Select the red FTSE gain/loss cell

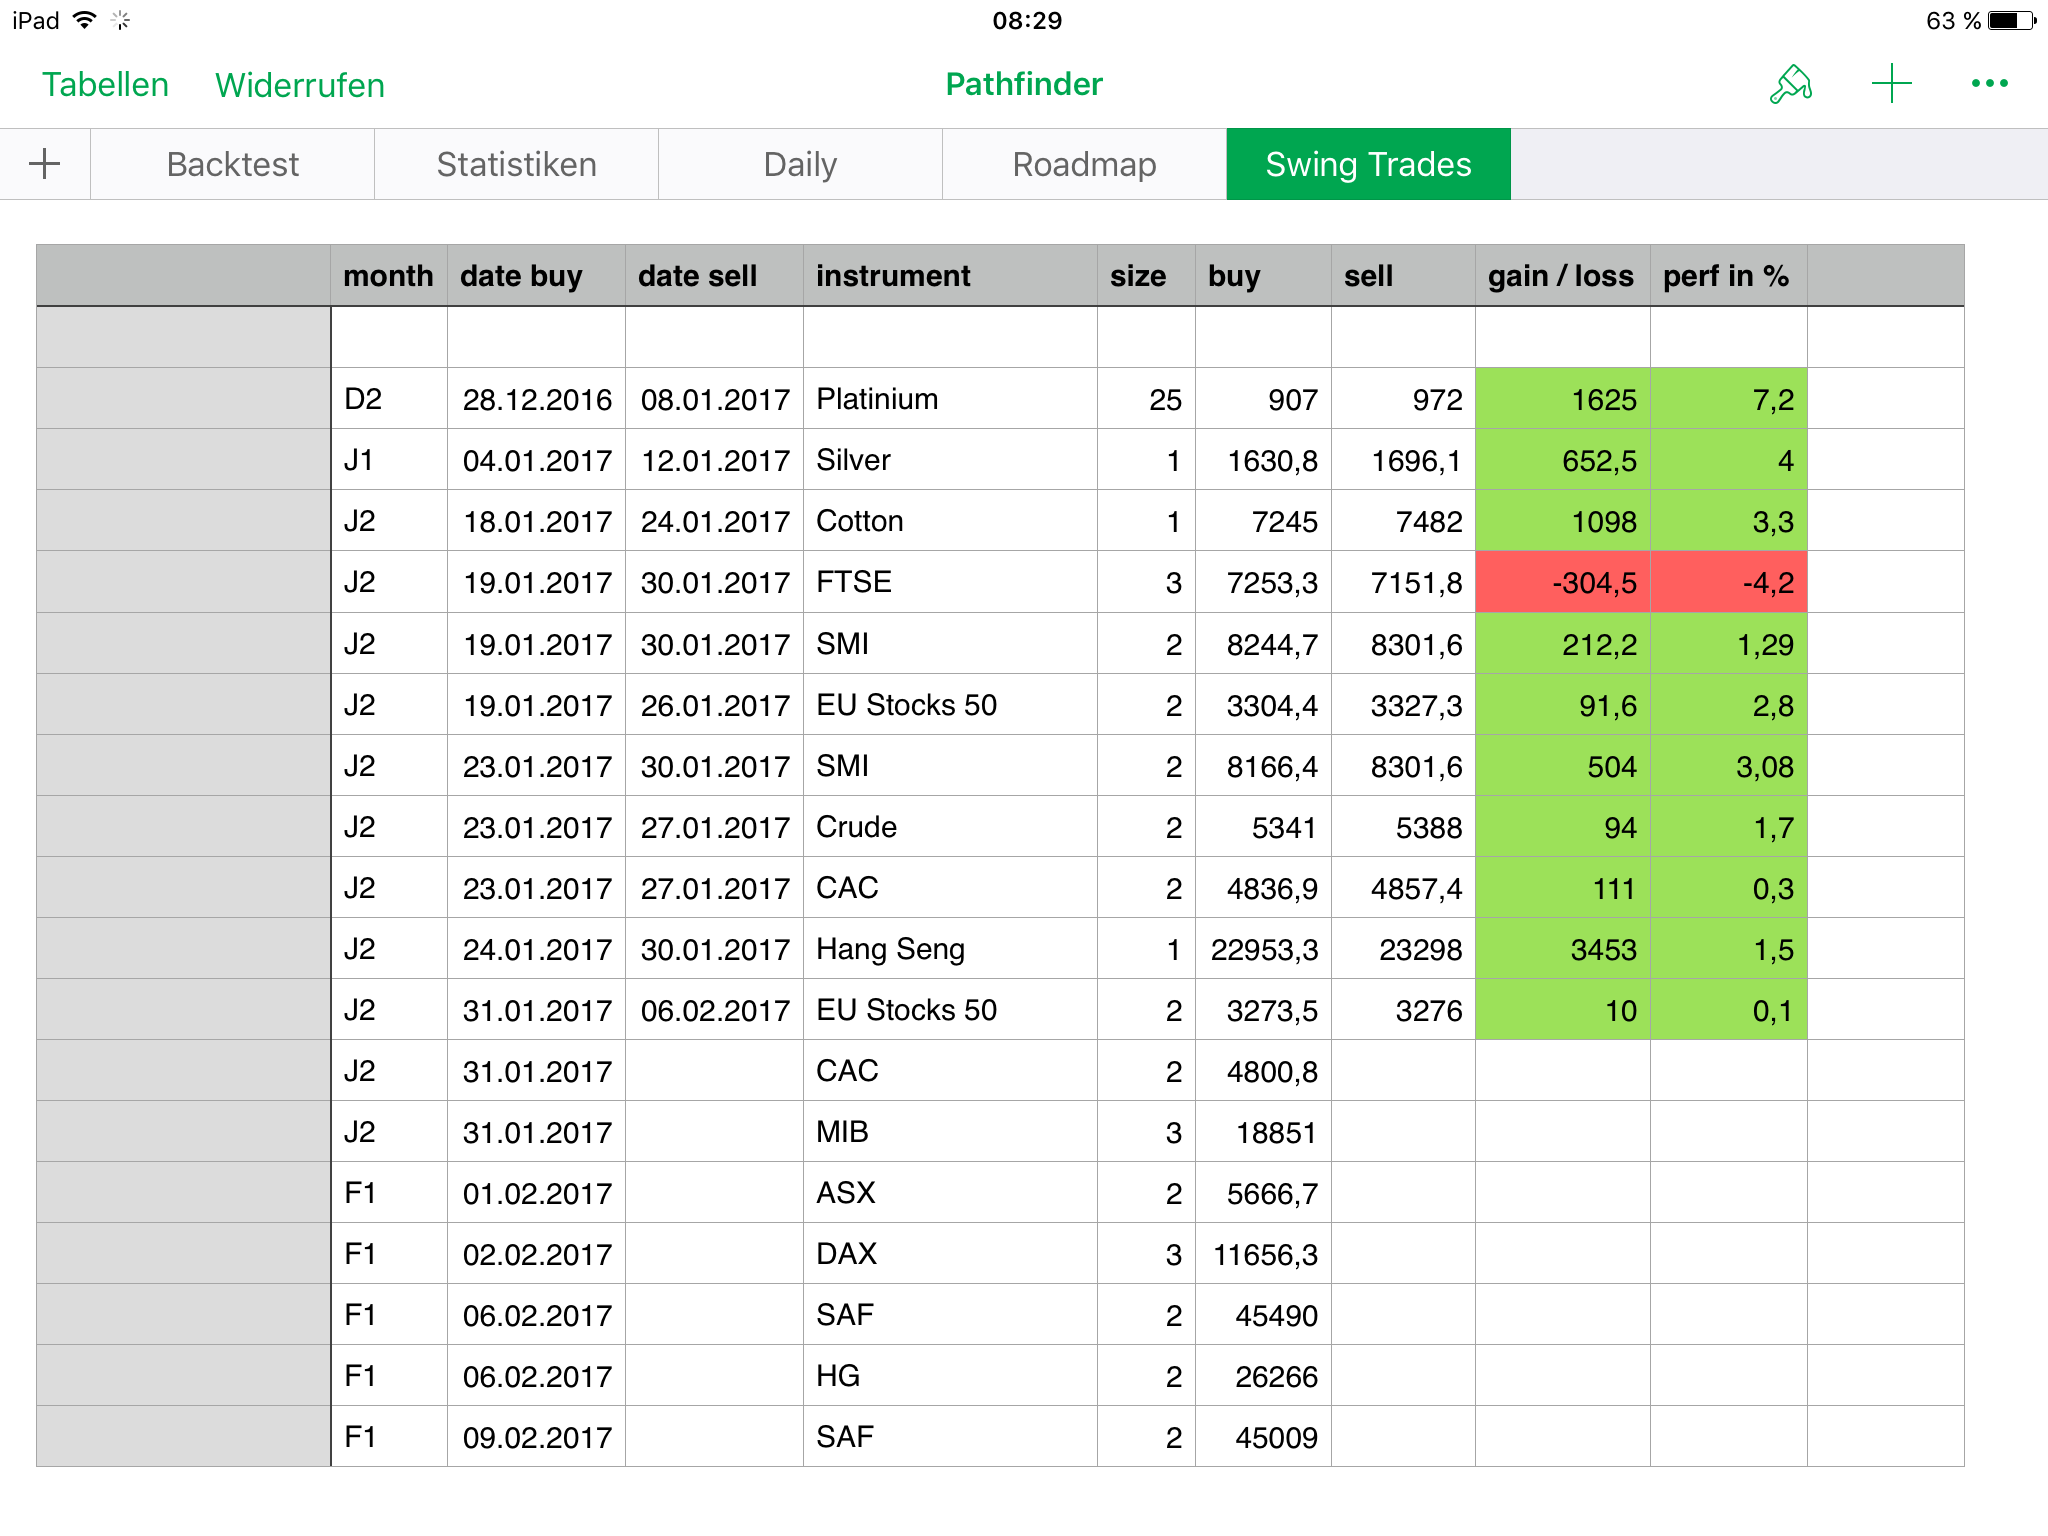pos(1562,582)
